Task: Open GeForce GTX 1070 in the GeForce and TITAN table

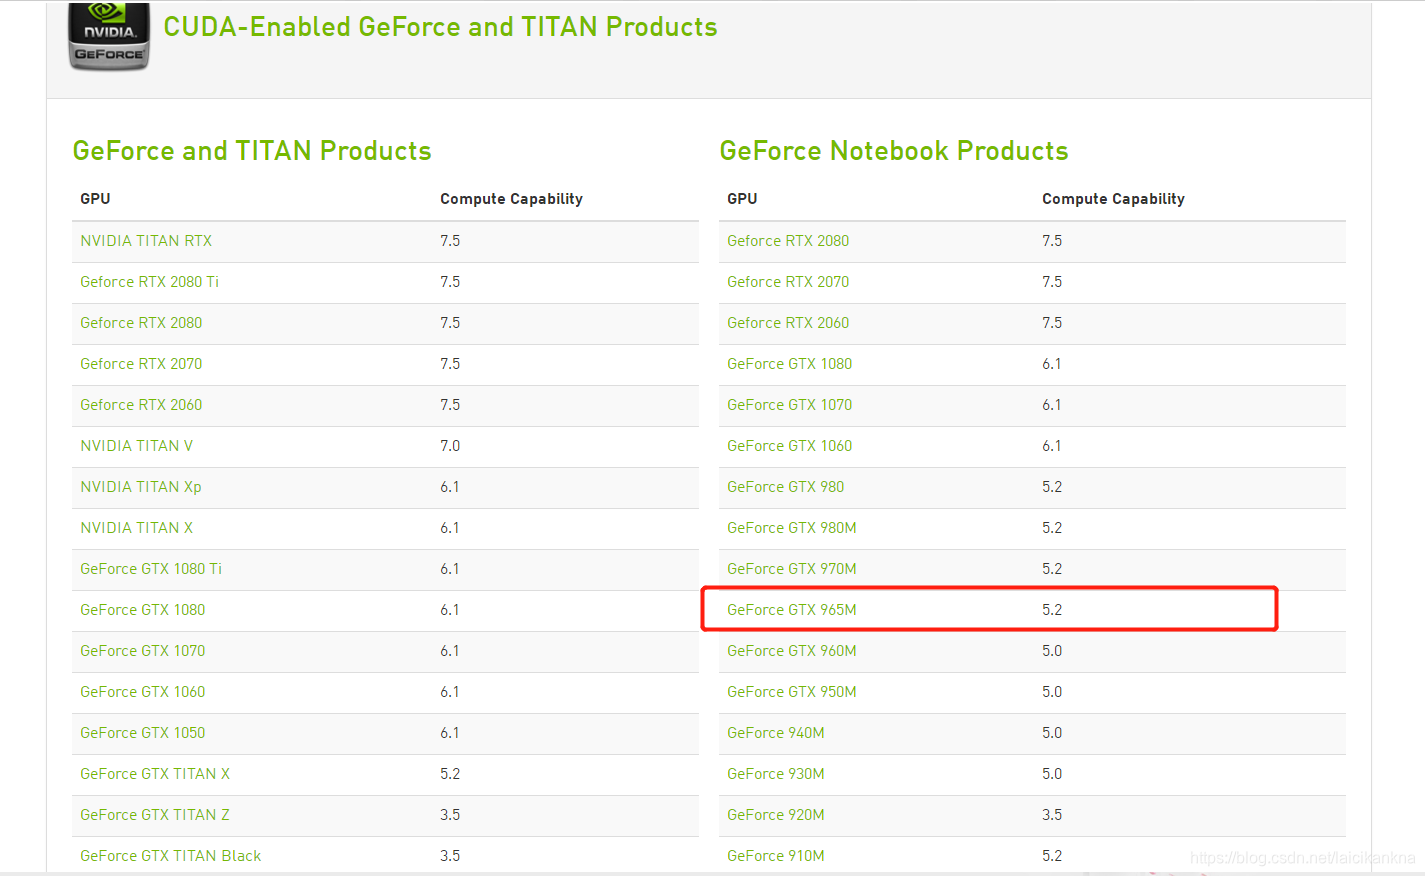Action: [143, 651]
